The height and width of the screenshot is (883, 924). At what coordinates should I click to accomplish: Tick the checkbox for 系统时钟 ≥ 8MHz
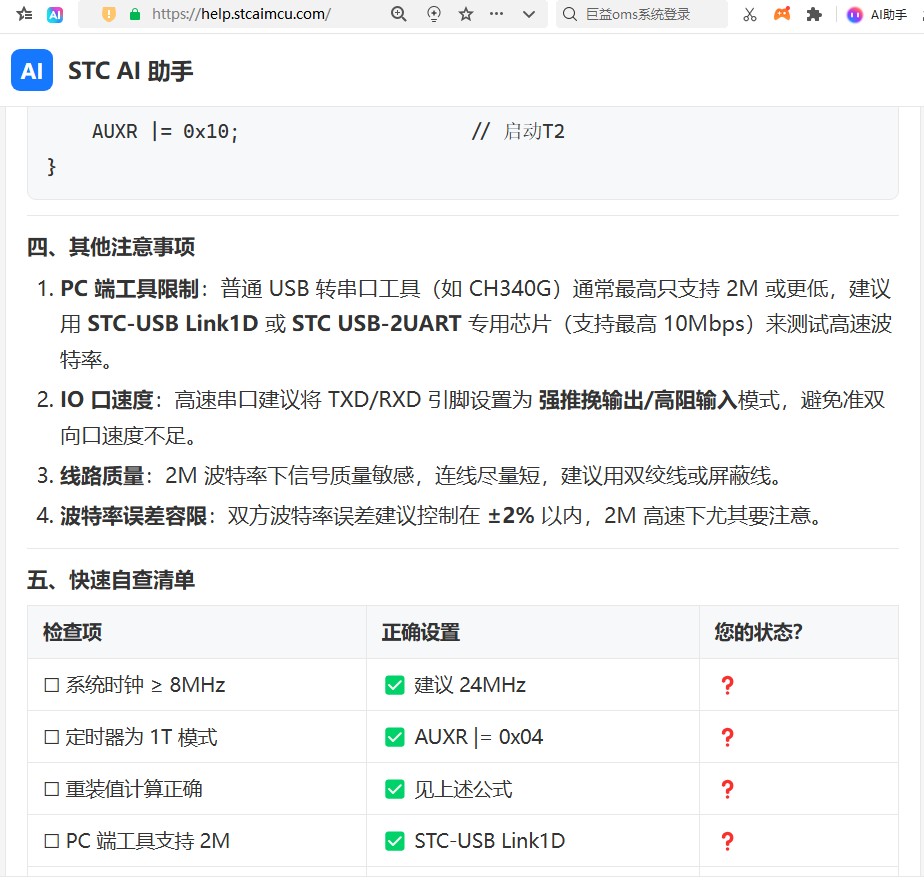click(x=52, y=685)
